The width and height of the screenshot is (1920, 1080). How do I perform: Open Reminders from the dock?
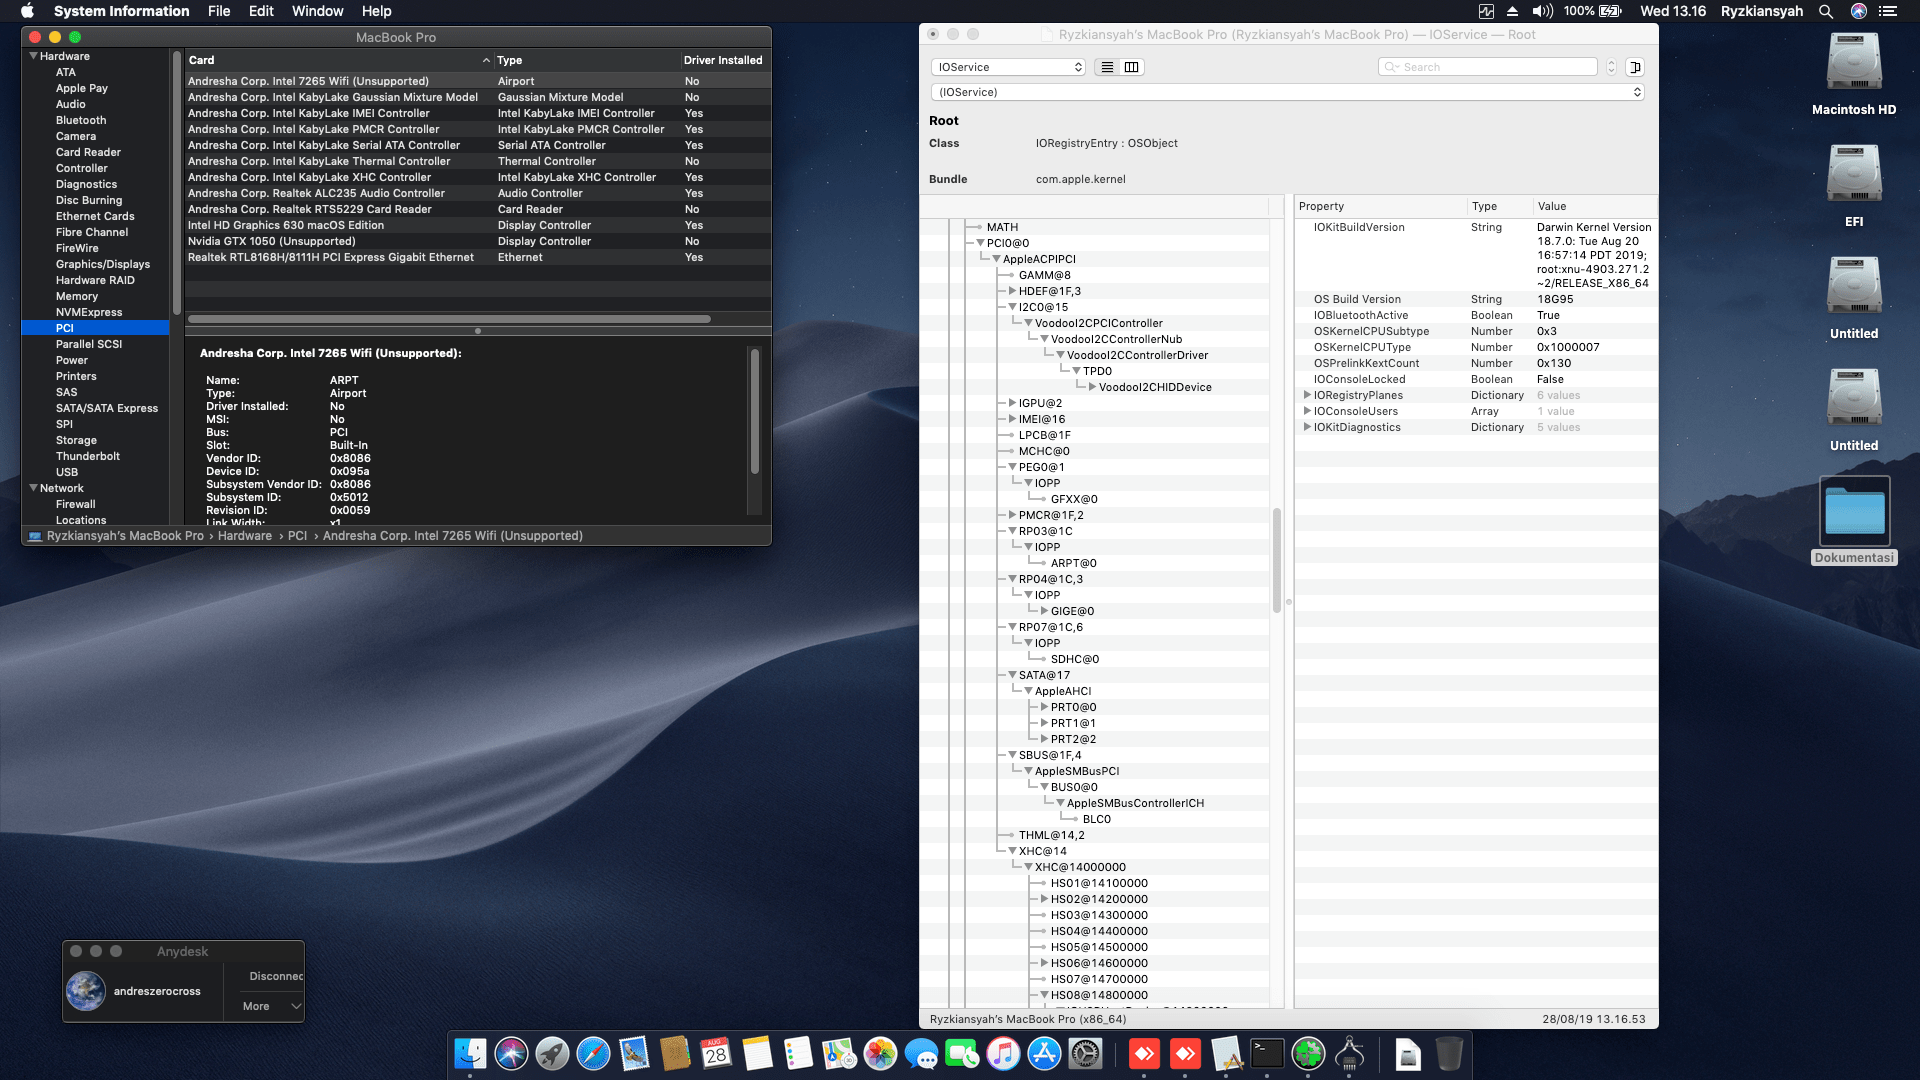(798, 1054)
